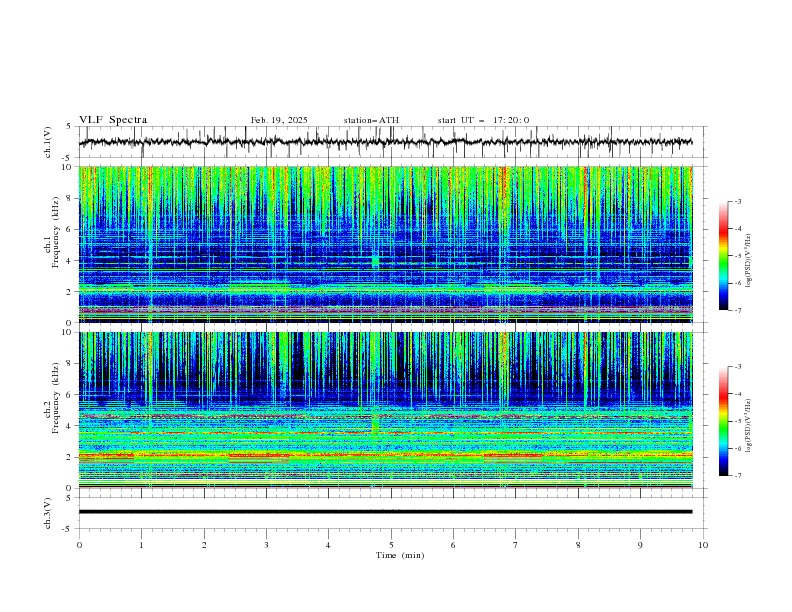Click tick label "5" on the Time (min) axis

(x=391, y=545)
